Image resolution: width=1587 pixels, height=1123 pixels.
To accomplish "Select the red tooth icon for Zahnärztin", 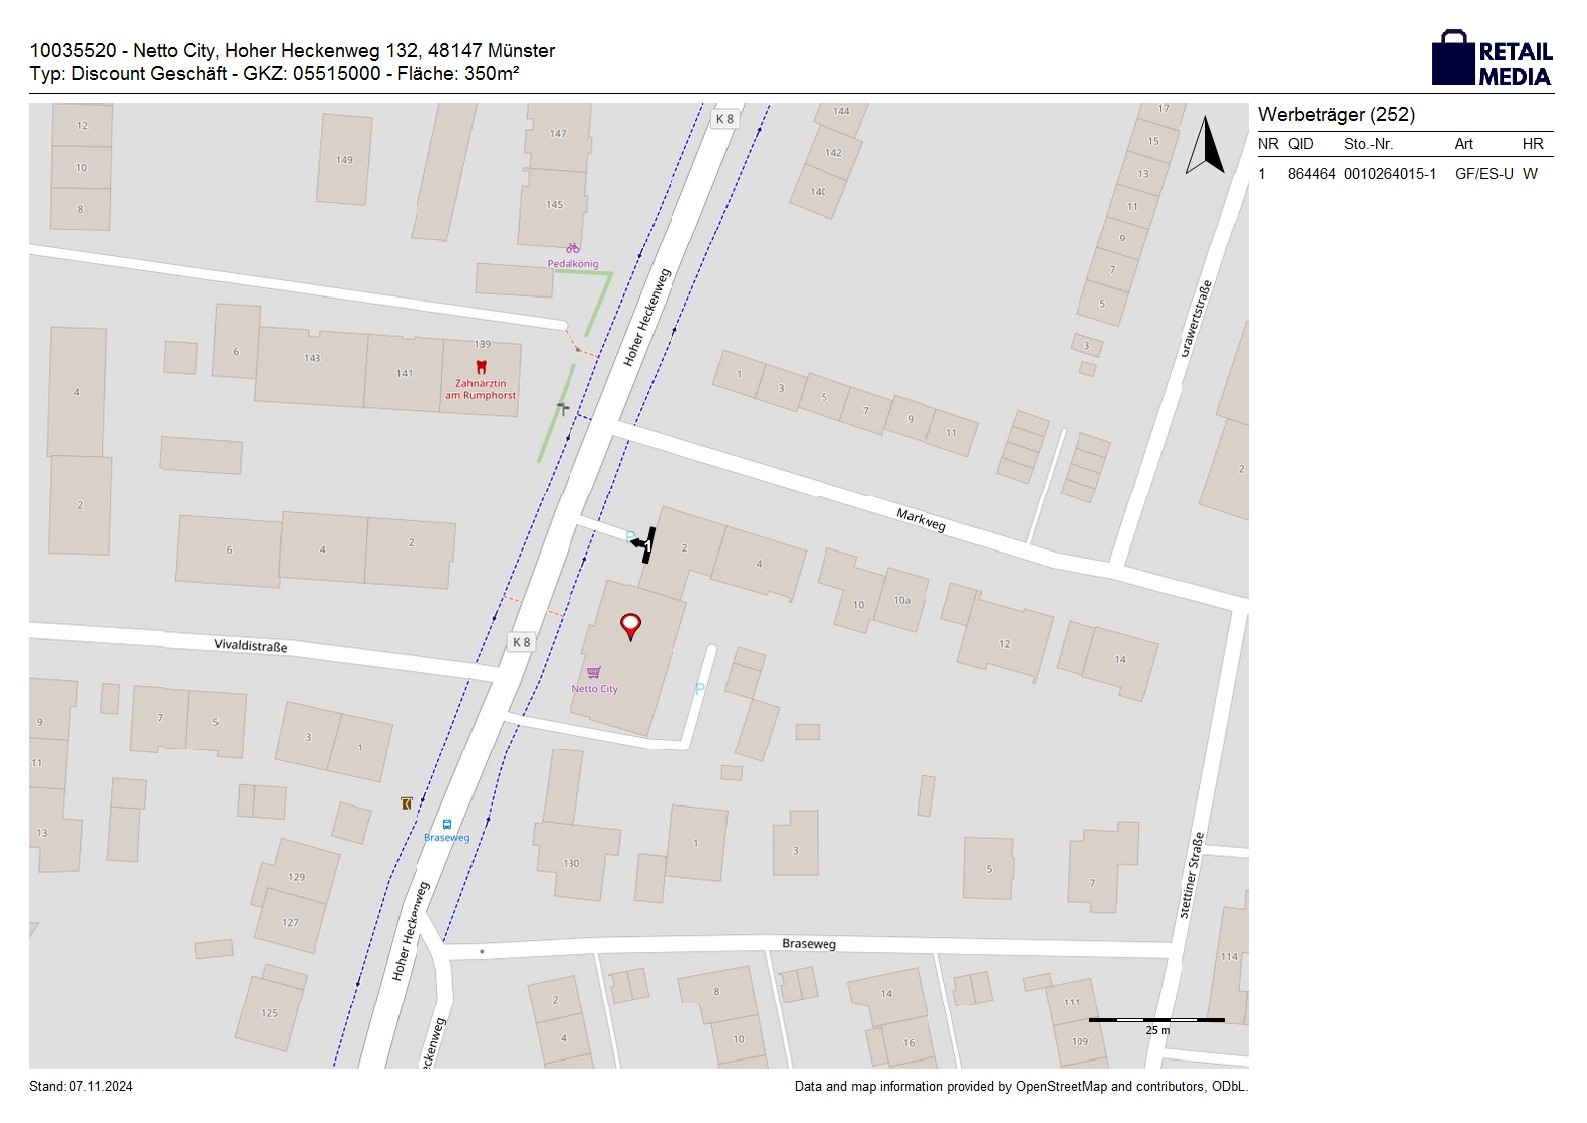I will [x=481, y=367].
